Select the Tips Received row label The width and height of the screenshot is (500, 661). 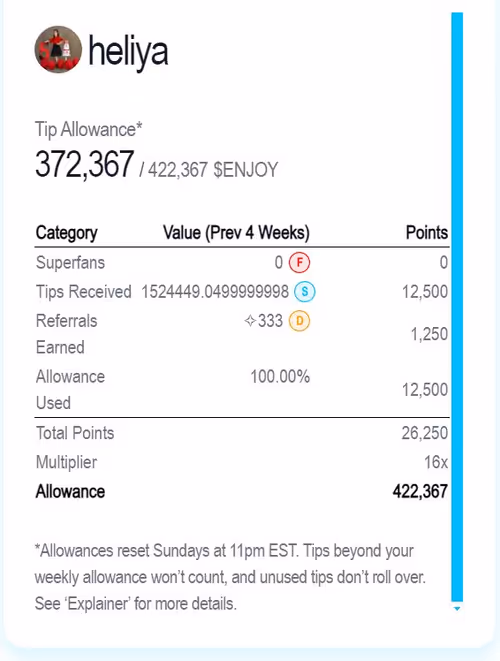click(x=83, y=292)
